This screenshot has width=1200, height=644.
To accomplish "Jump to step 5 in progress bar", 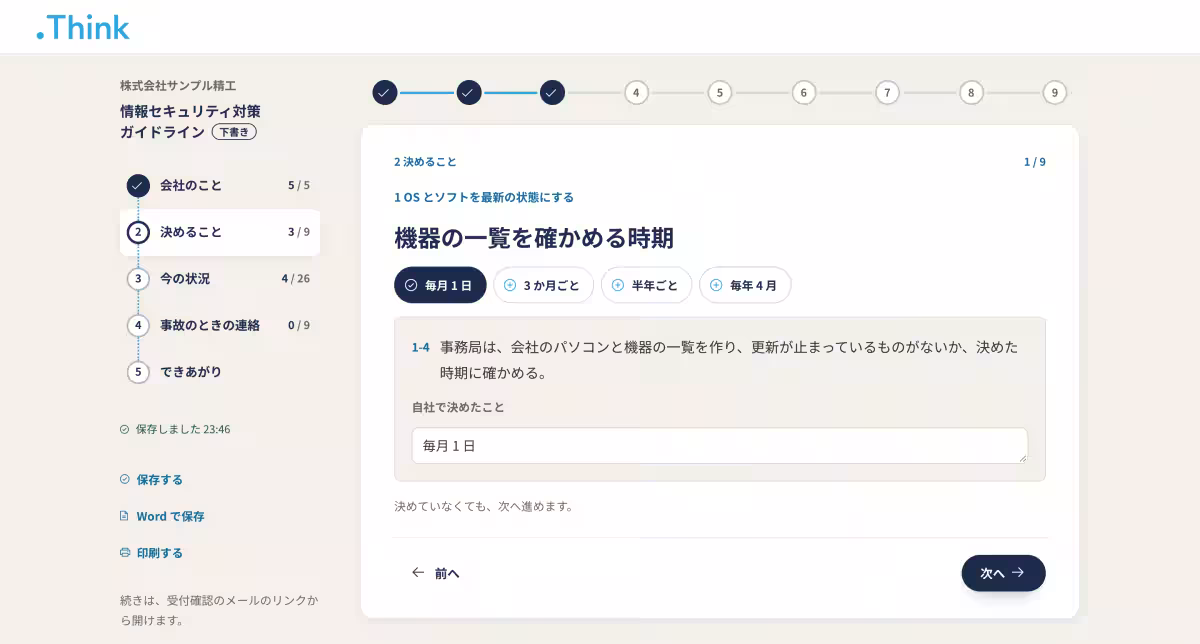I will (720, 93).
